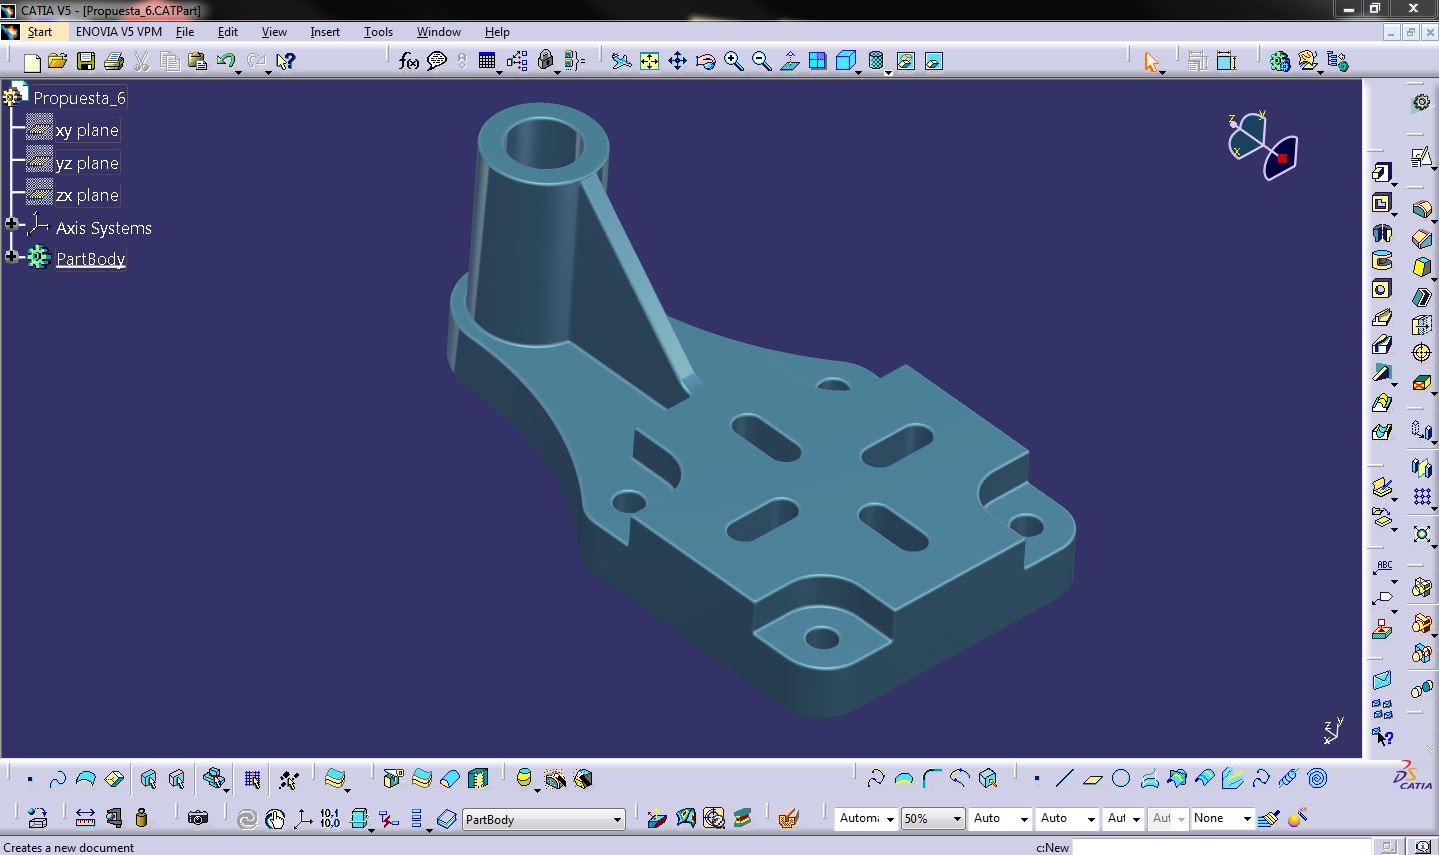Open a file with the folder icon

coord(58,62)
